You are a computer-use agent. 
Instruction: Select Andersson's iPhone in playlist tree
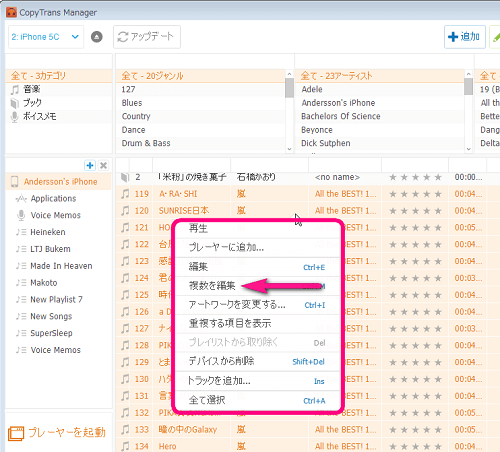pyautogui.click(x=59, y=182)
